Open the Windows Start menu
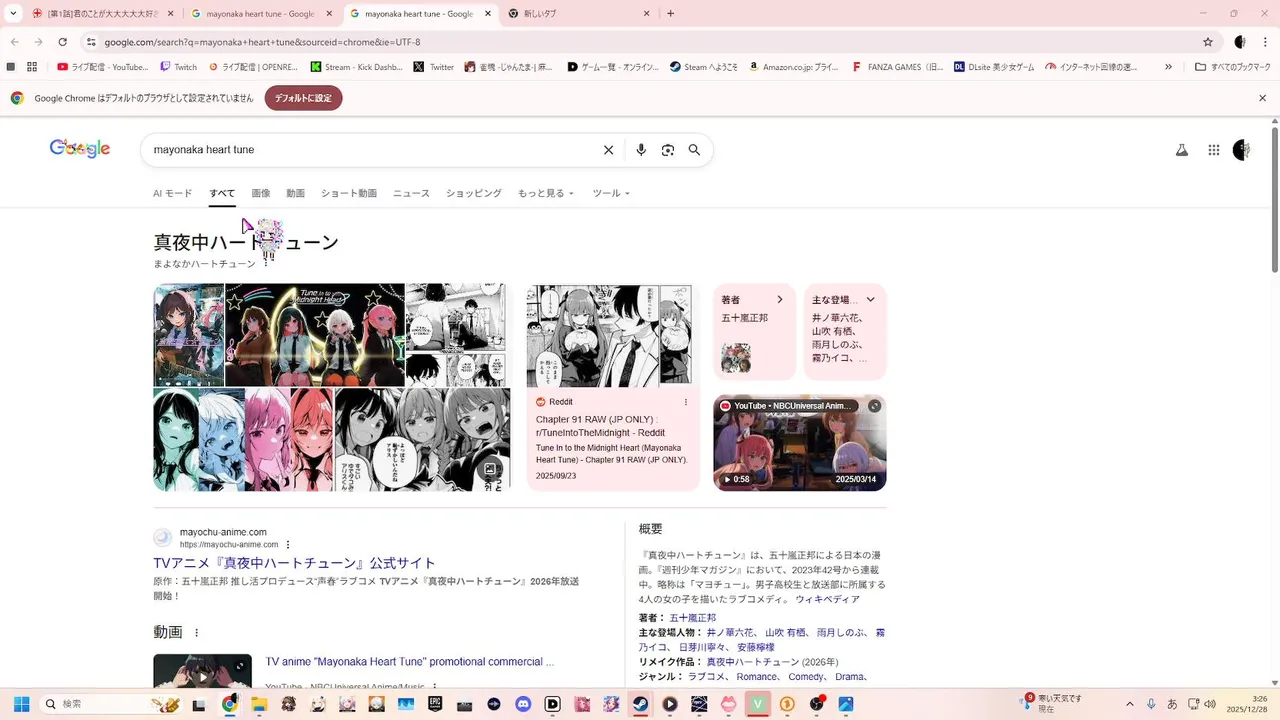The height and width of the screenshot is (720, 1280). pos(21,704)
